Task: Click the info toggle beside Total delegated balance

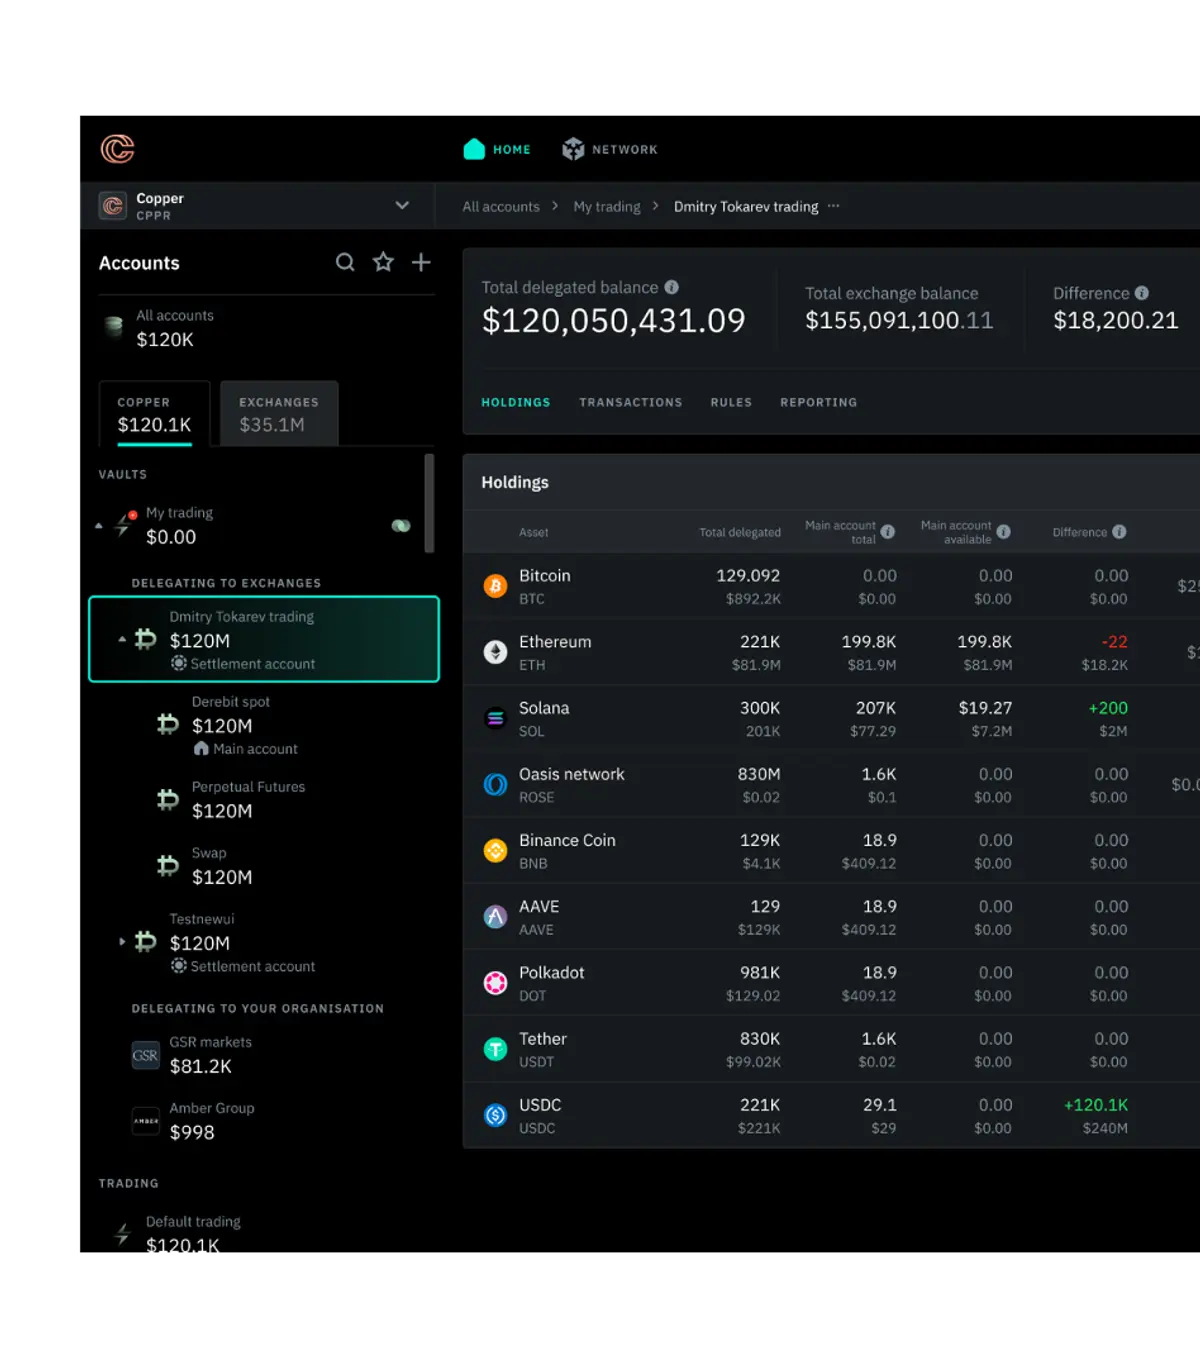Action: click(x=671, y=287)
